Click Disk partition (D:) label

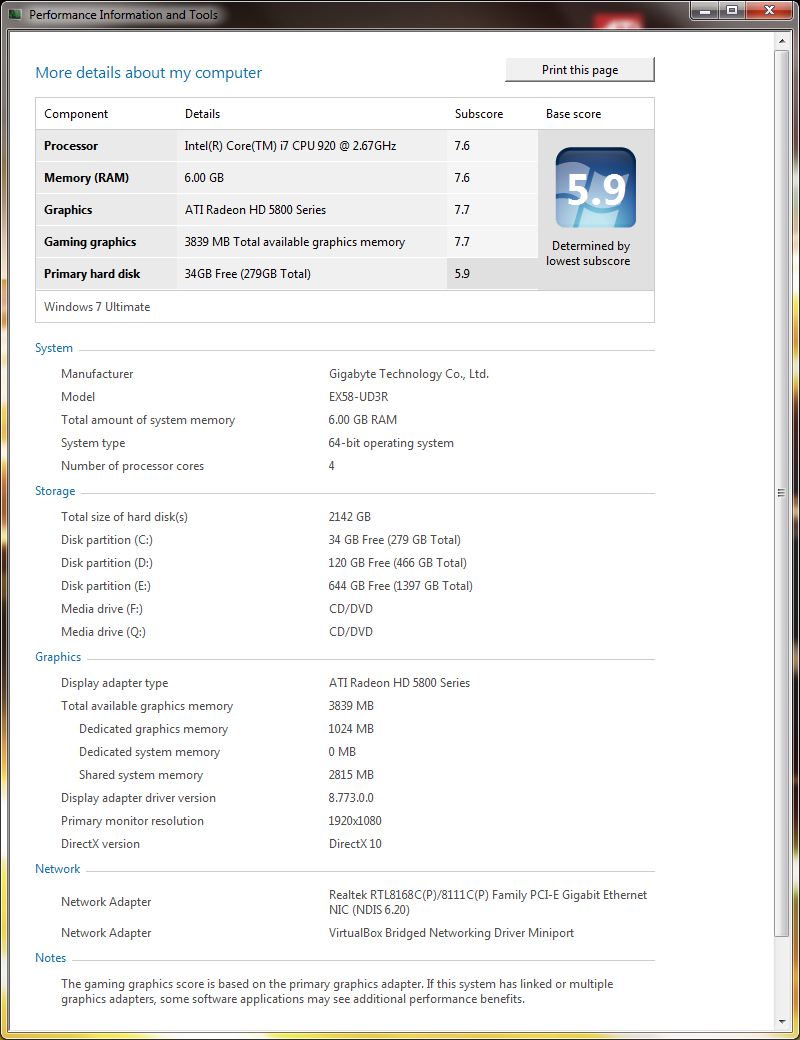pyautogui.click(x=107, y=563)
